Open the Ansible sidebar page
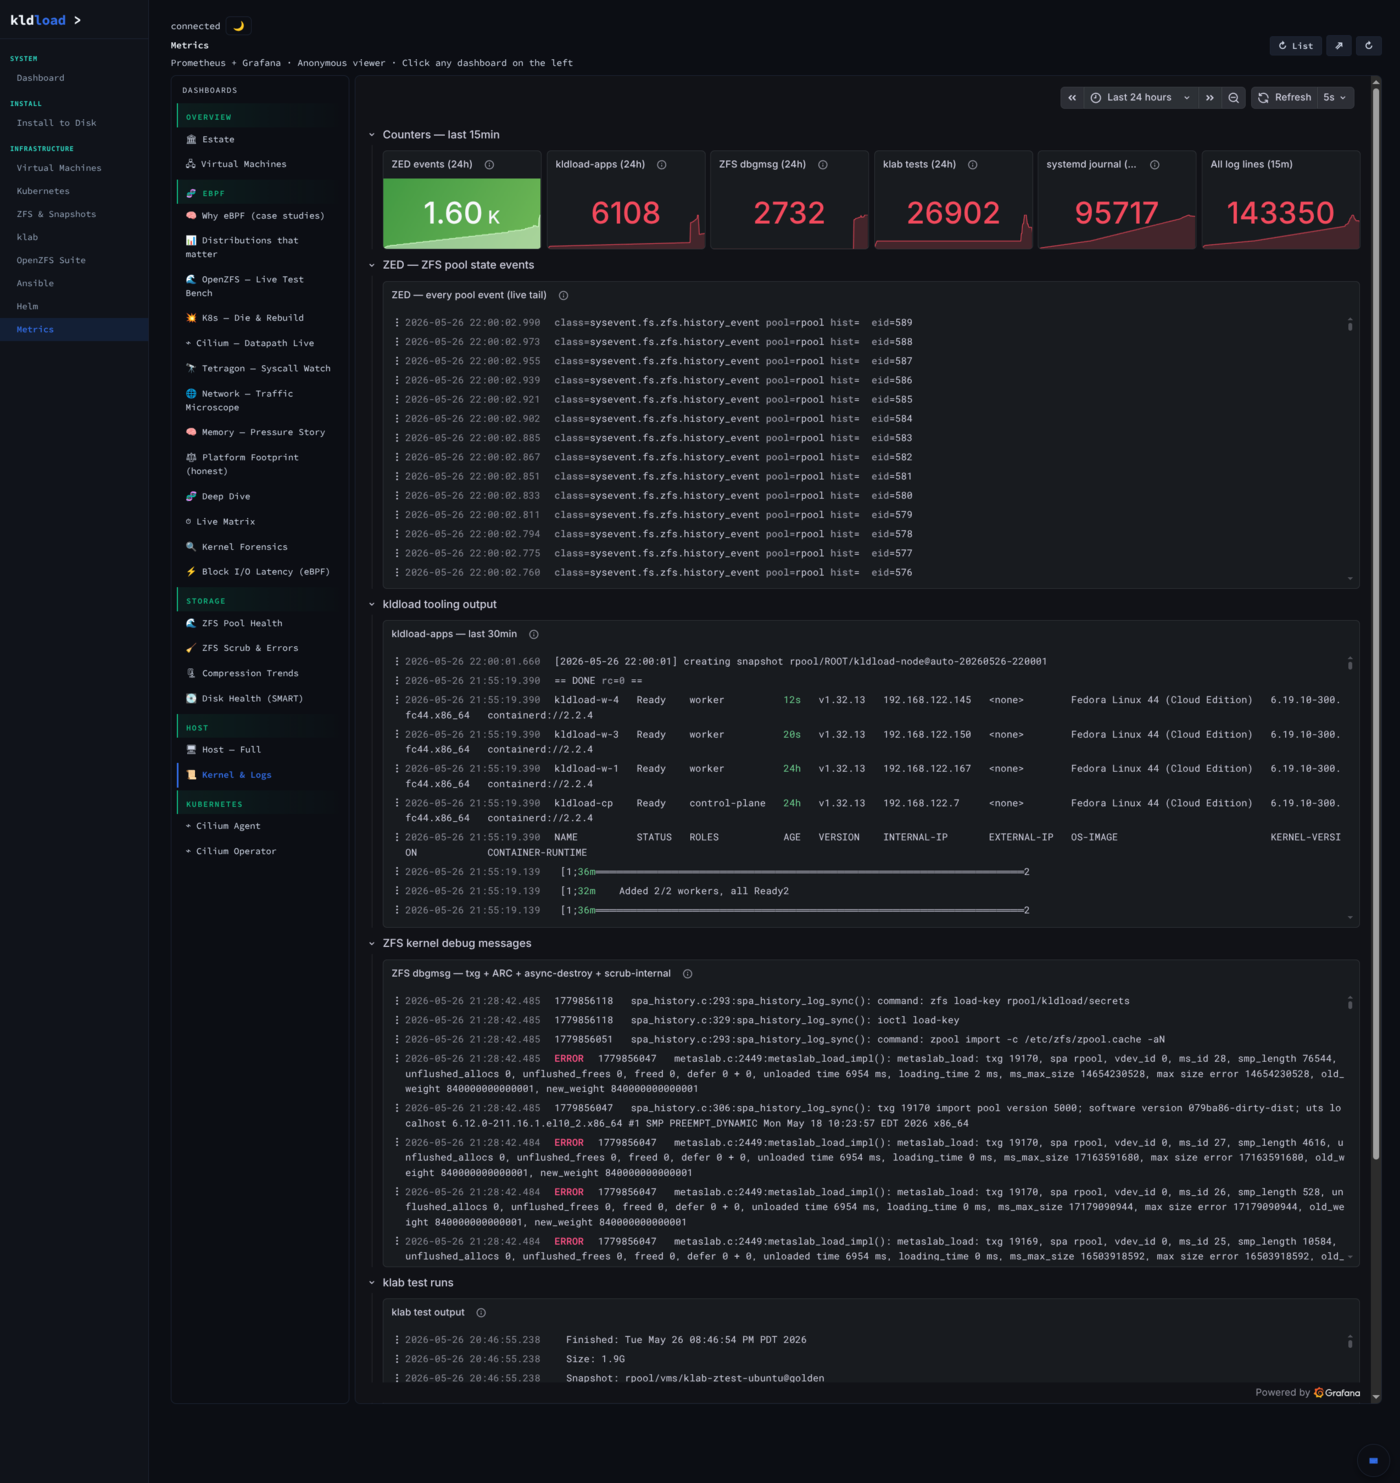The width and height of the screenshot is (1400, 1483). pyautogui.click(x=35, y=283)
